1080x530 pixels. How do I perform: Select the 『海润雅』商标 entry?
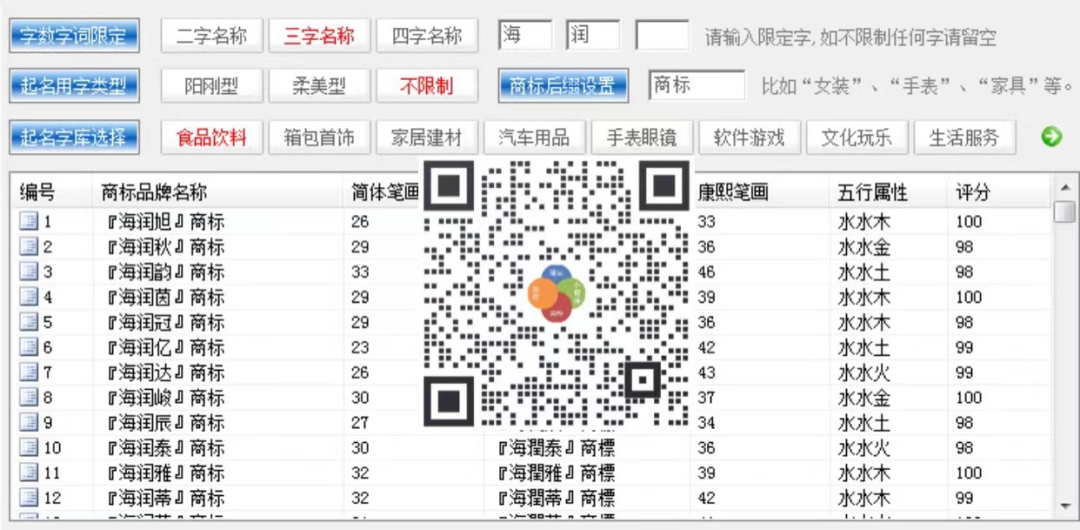[165, 473]
